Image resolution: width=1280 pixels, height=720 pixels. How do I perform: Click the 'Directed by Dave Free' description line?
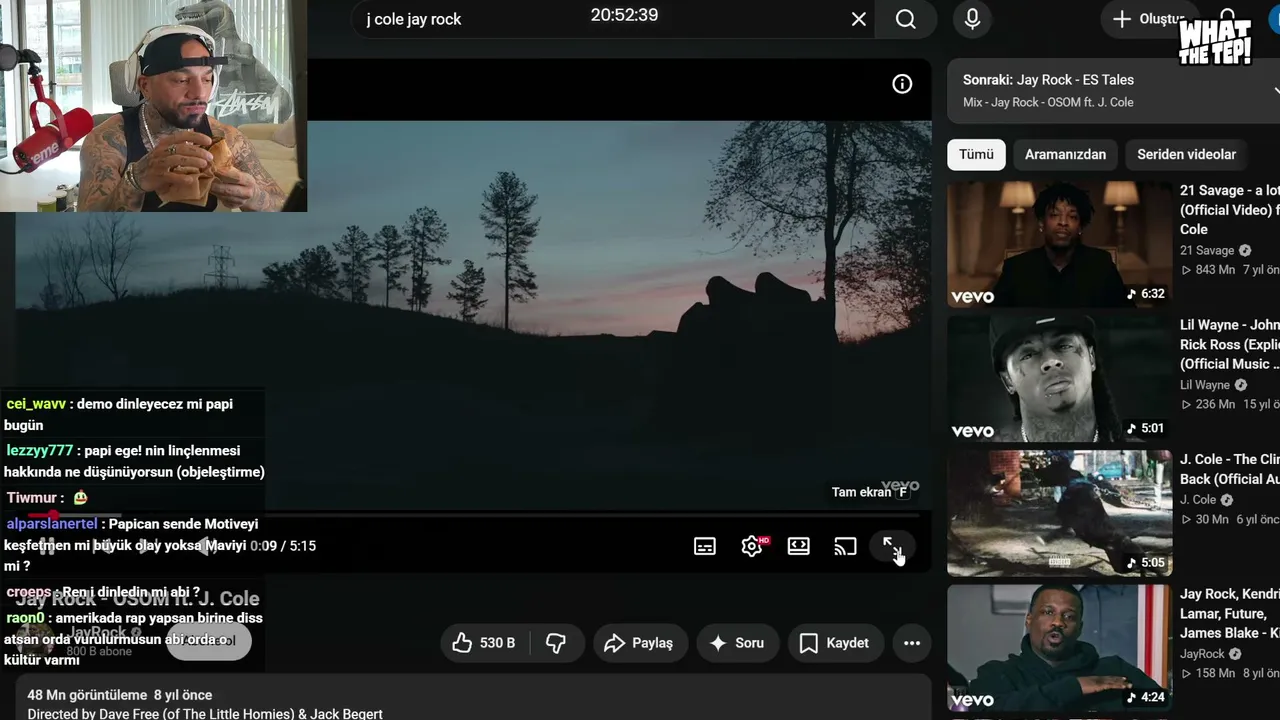(x=205, y=714)
